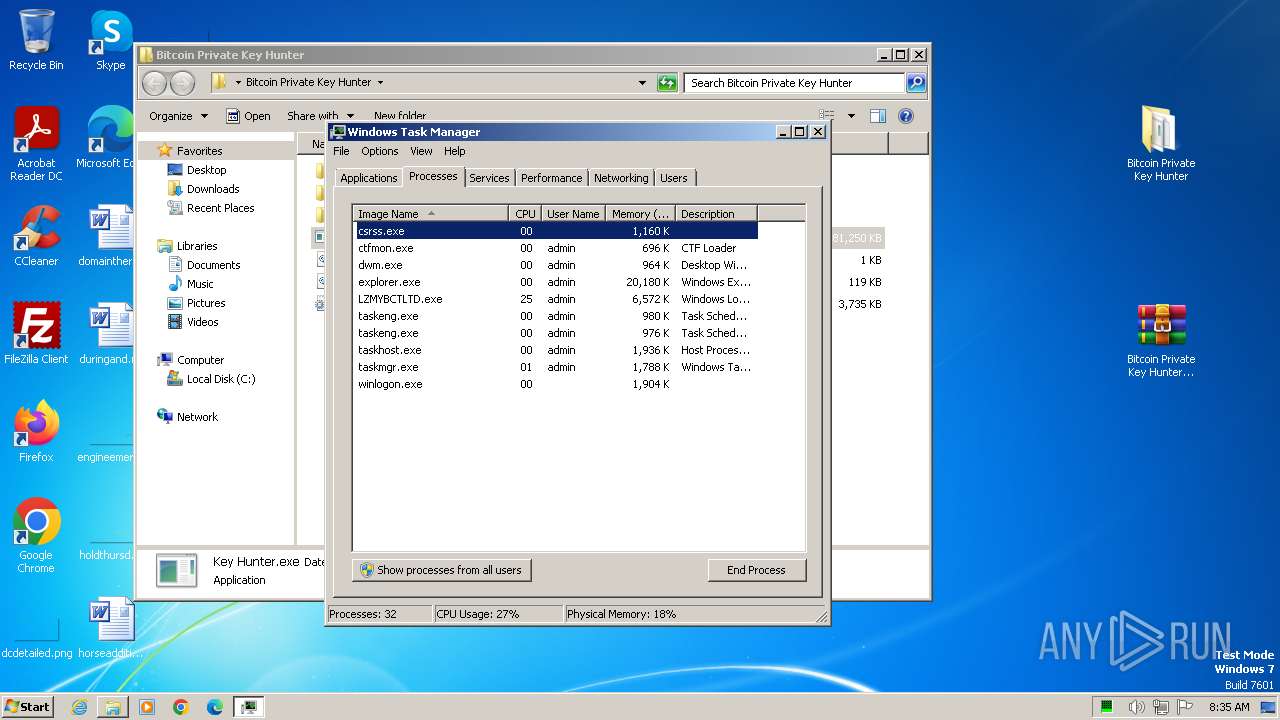This screenshot has height=720, width=1280.
Task: Open Acrobat Reader DC shortcut
Action: (x=36, y=144)
